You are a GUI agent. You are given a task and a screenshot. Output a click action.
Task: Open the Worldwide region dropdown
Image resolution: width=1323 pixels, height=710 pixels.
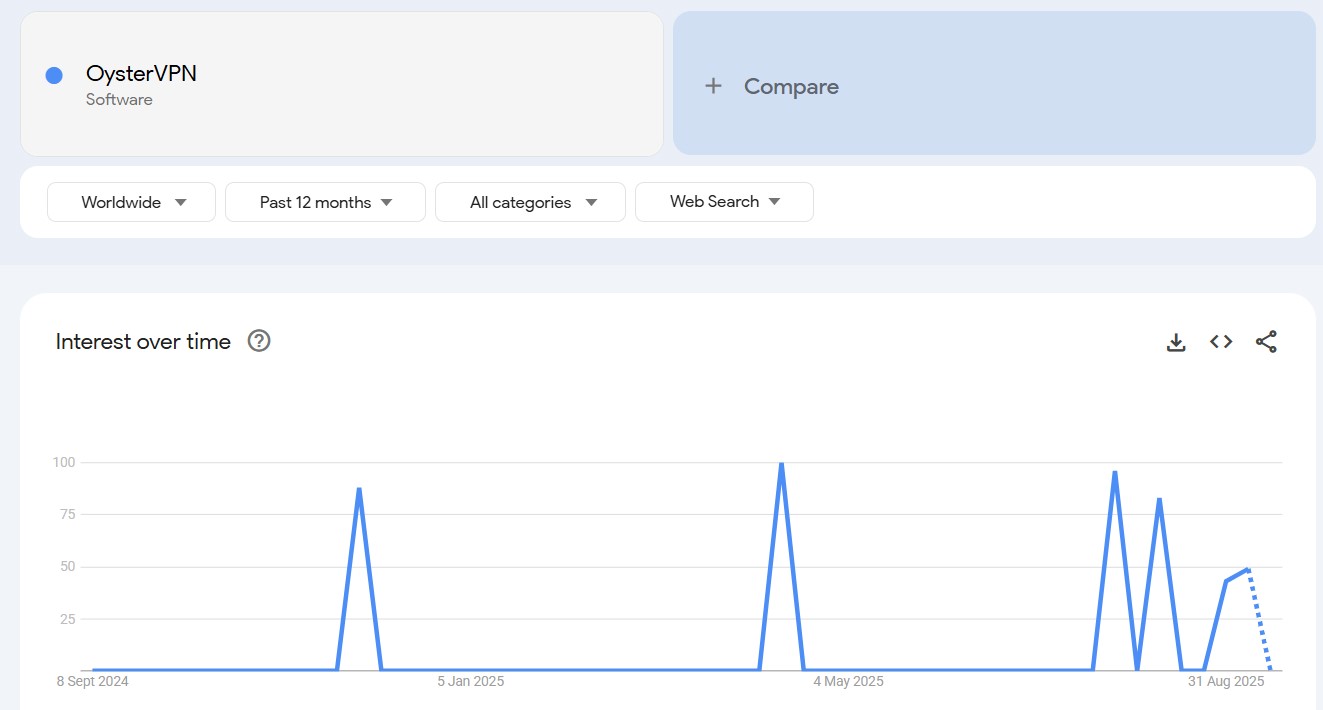click(131, 202)
